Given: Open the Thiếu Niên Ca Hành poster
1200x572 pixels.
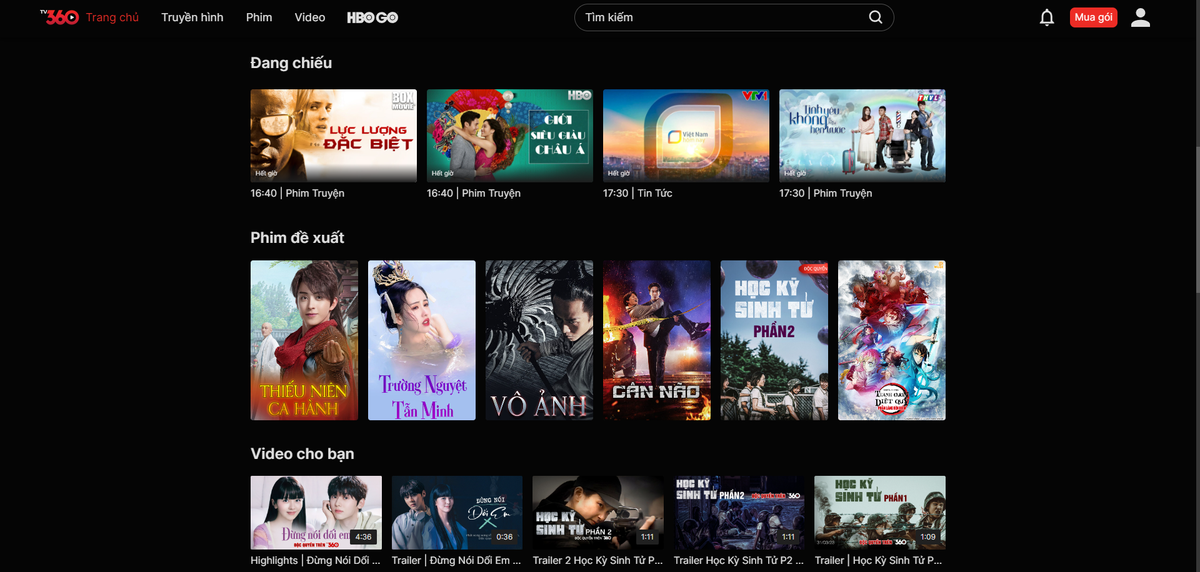Looking at the screenshot, I should 304,340.
